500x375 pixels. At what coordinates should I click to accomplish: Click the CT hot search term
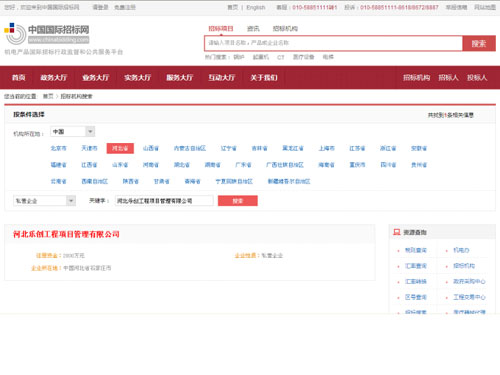[281, 57]
